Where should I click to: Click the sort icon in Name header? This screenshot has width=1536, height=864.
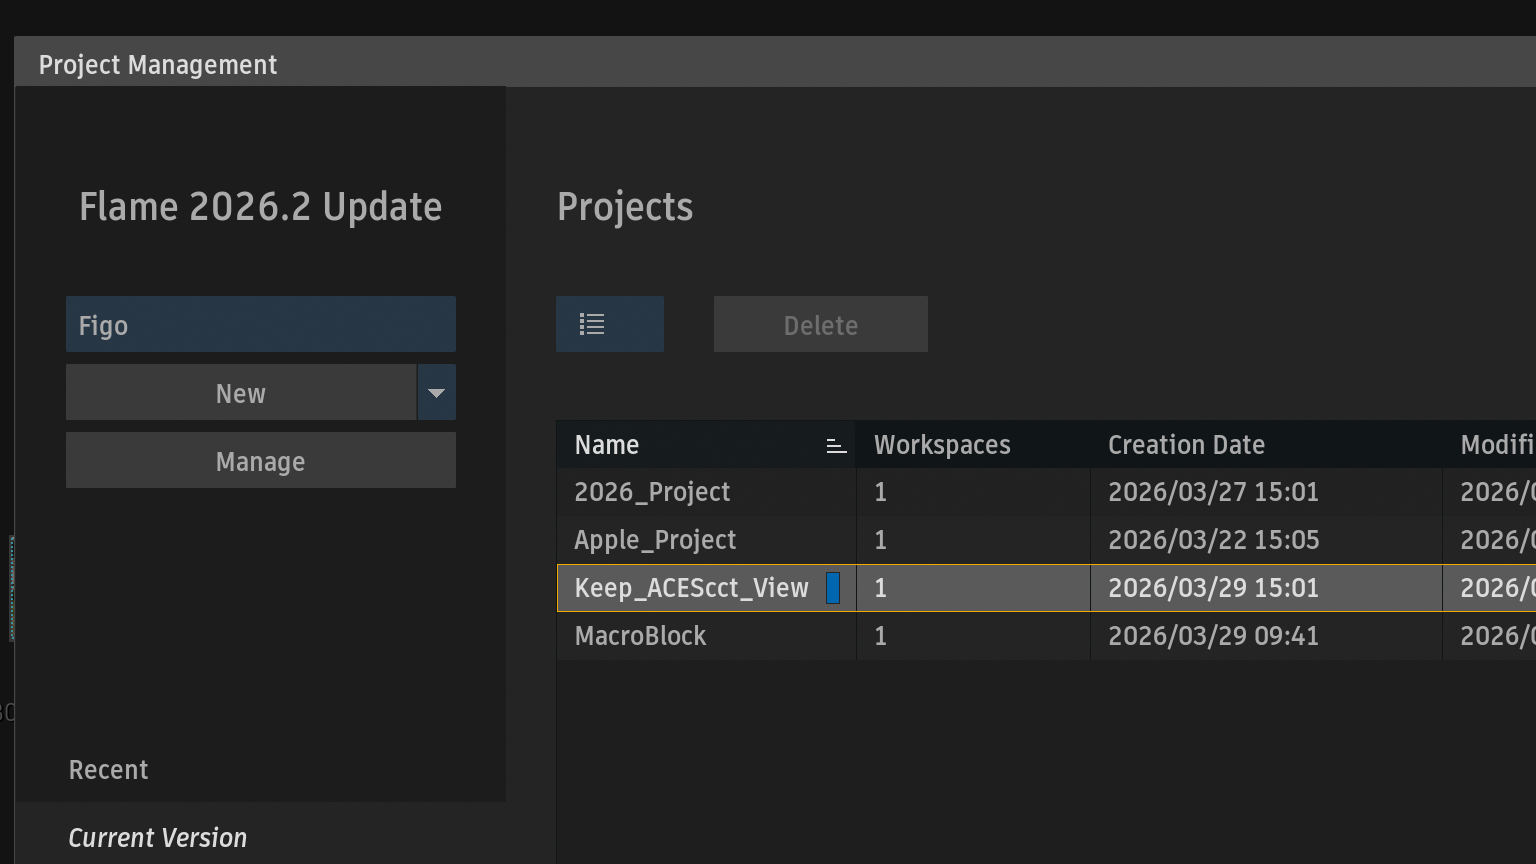click(x=836, y=446)
